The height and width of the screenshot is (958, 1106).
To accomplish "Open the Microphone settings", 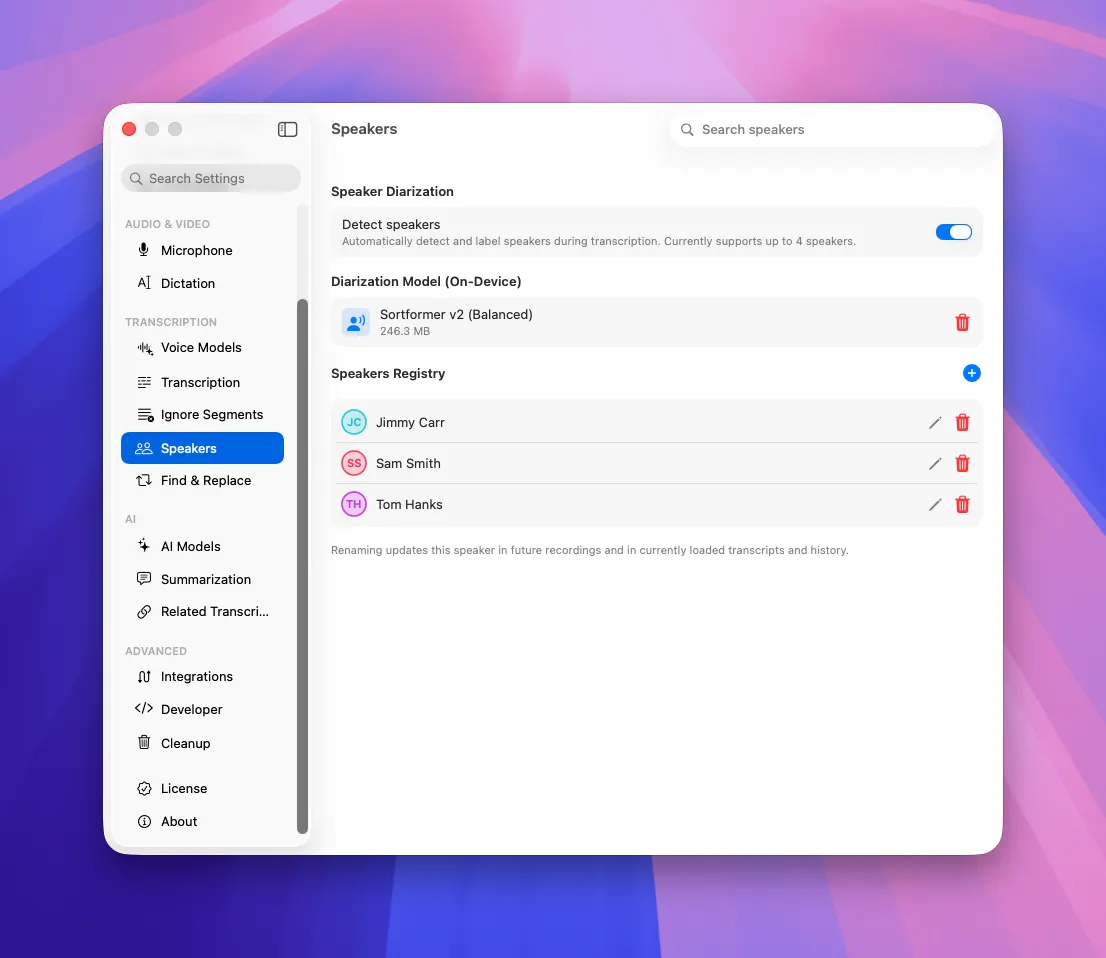I will pyautogui.click(x=202, y=250).
